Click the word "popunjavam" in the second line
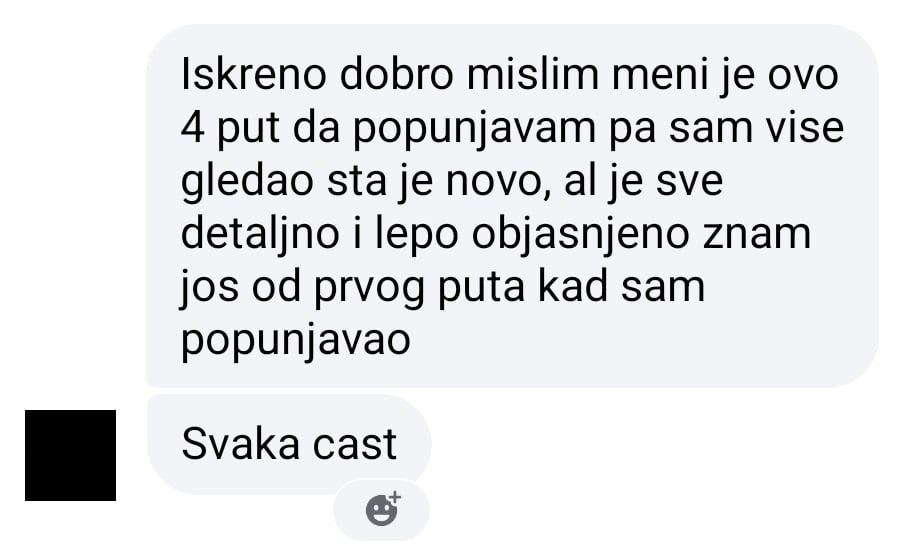This screenshot has height=554, width=899. click(x=474, y=130)
